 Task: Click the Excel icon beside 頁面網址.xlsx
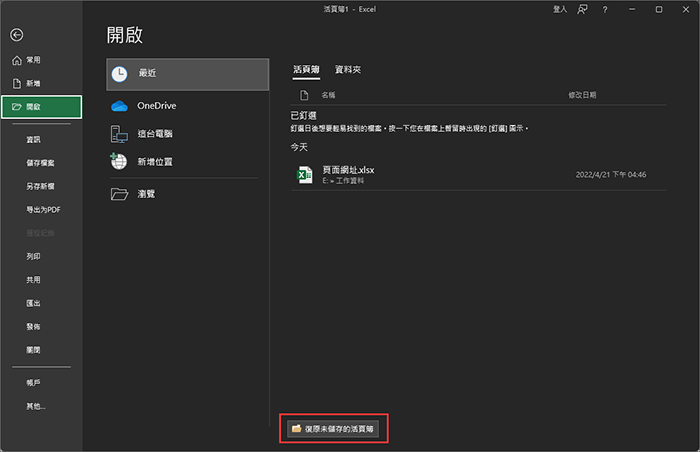[304, 175]
